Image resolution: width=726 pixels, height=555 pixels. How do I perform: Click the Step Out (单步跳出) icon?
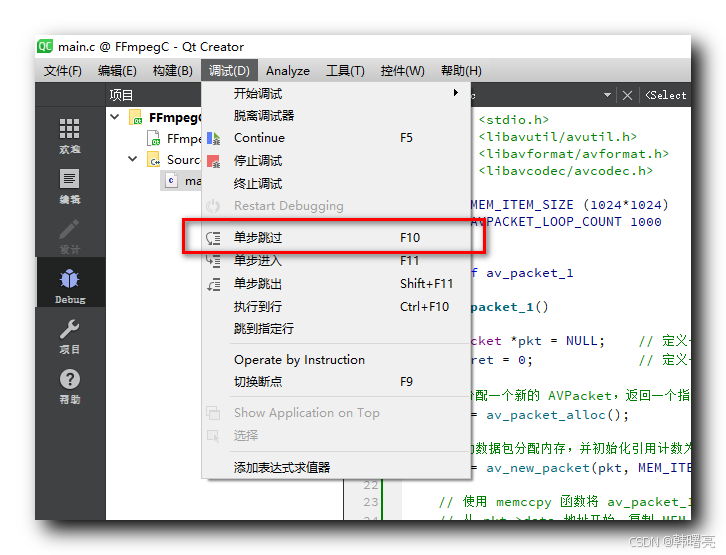point(213,284)
